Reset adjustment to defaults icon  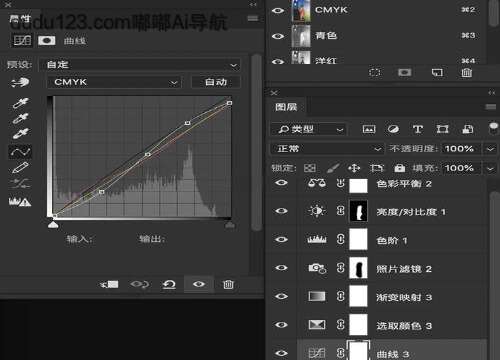[x=169, y=284]
